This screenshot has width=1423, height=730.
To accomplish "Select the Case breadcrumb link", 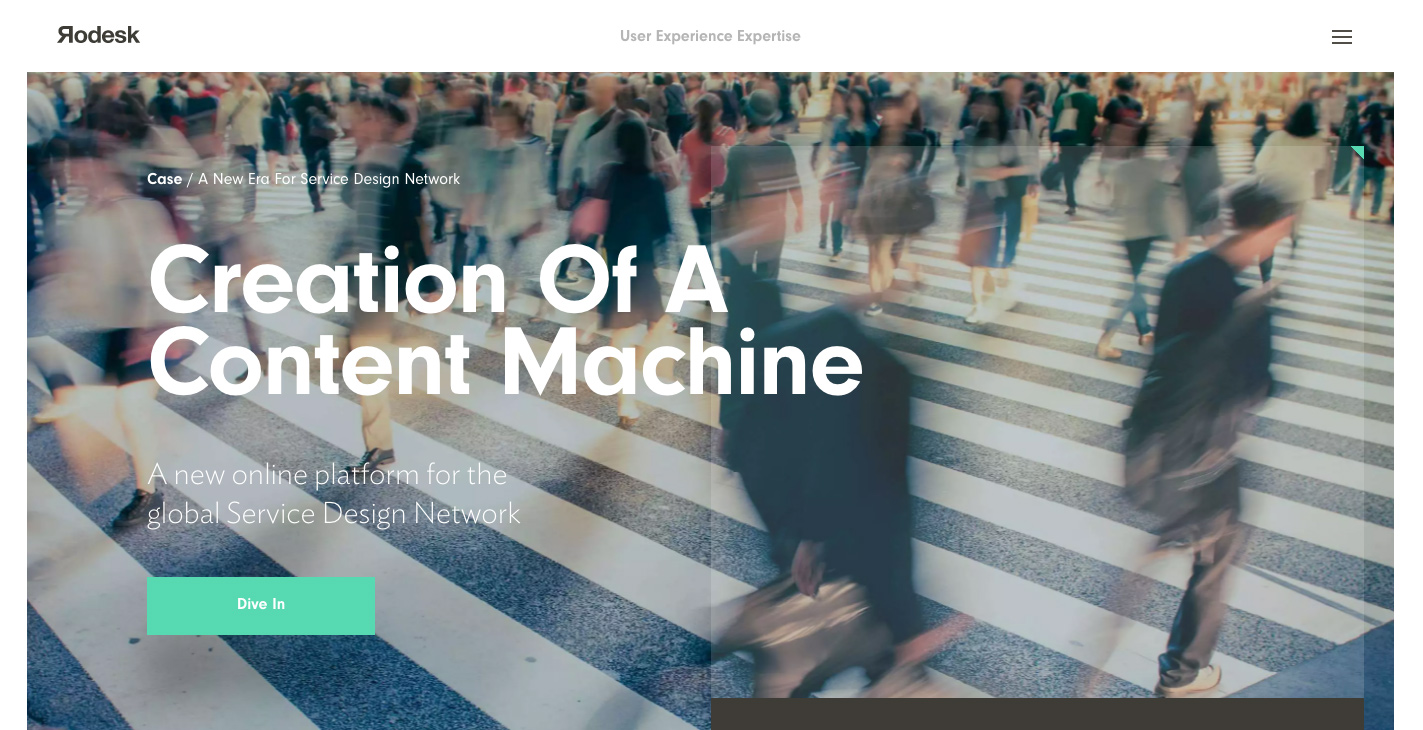I will pos(164,179).
